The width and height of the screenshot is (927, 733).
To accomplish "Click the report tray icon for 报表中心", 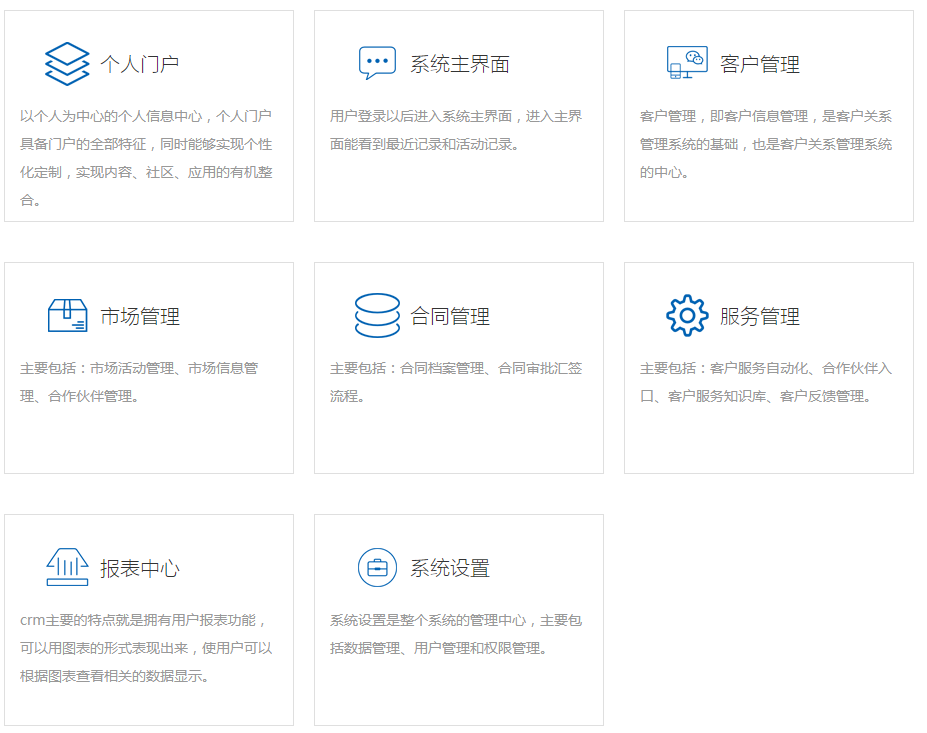I will [x=67, y=568].
